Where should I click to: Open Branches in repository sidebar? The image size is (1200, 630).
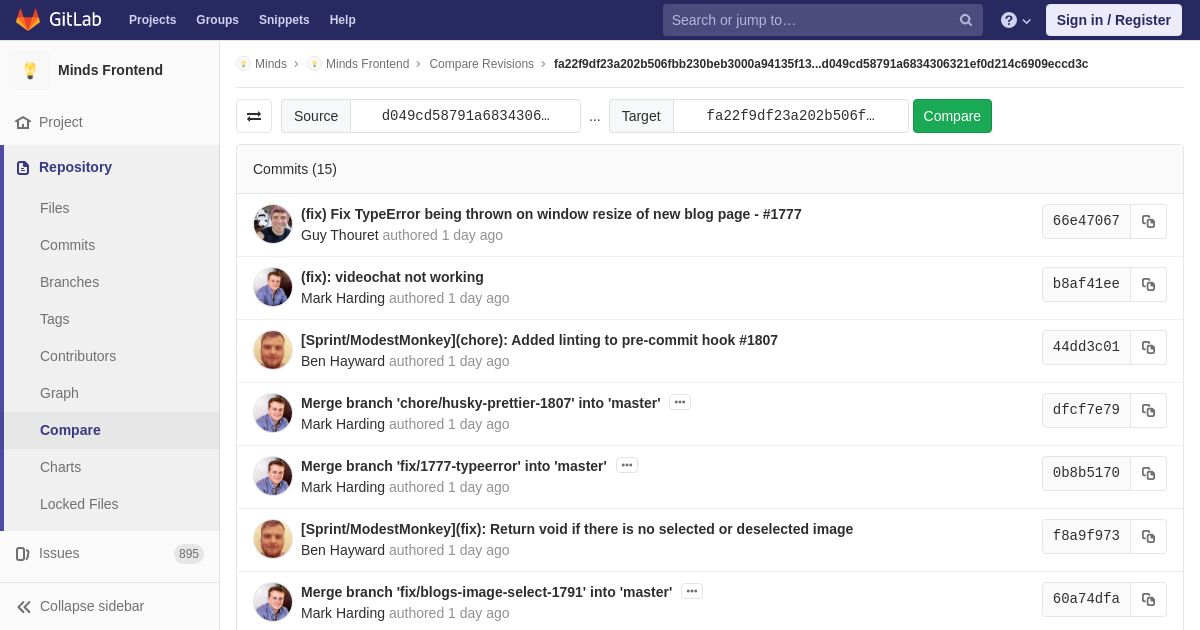[x=69, y=282]
